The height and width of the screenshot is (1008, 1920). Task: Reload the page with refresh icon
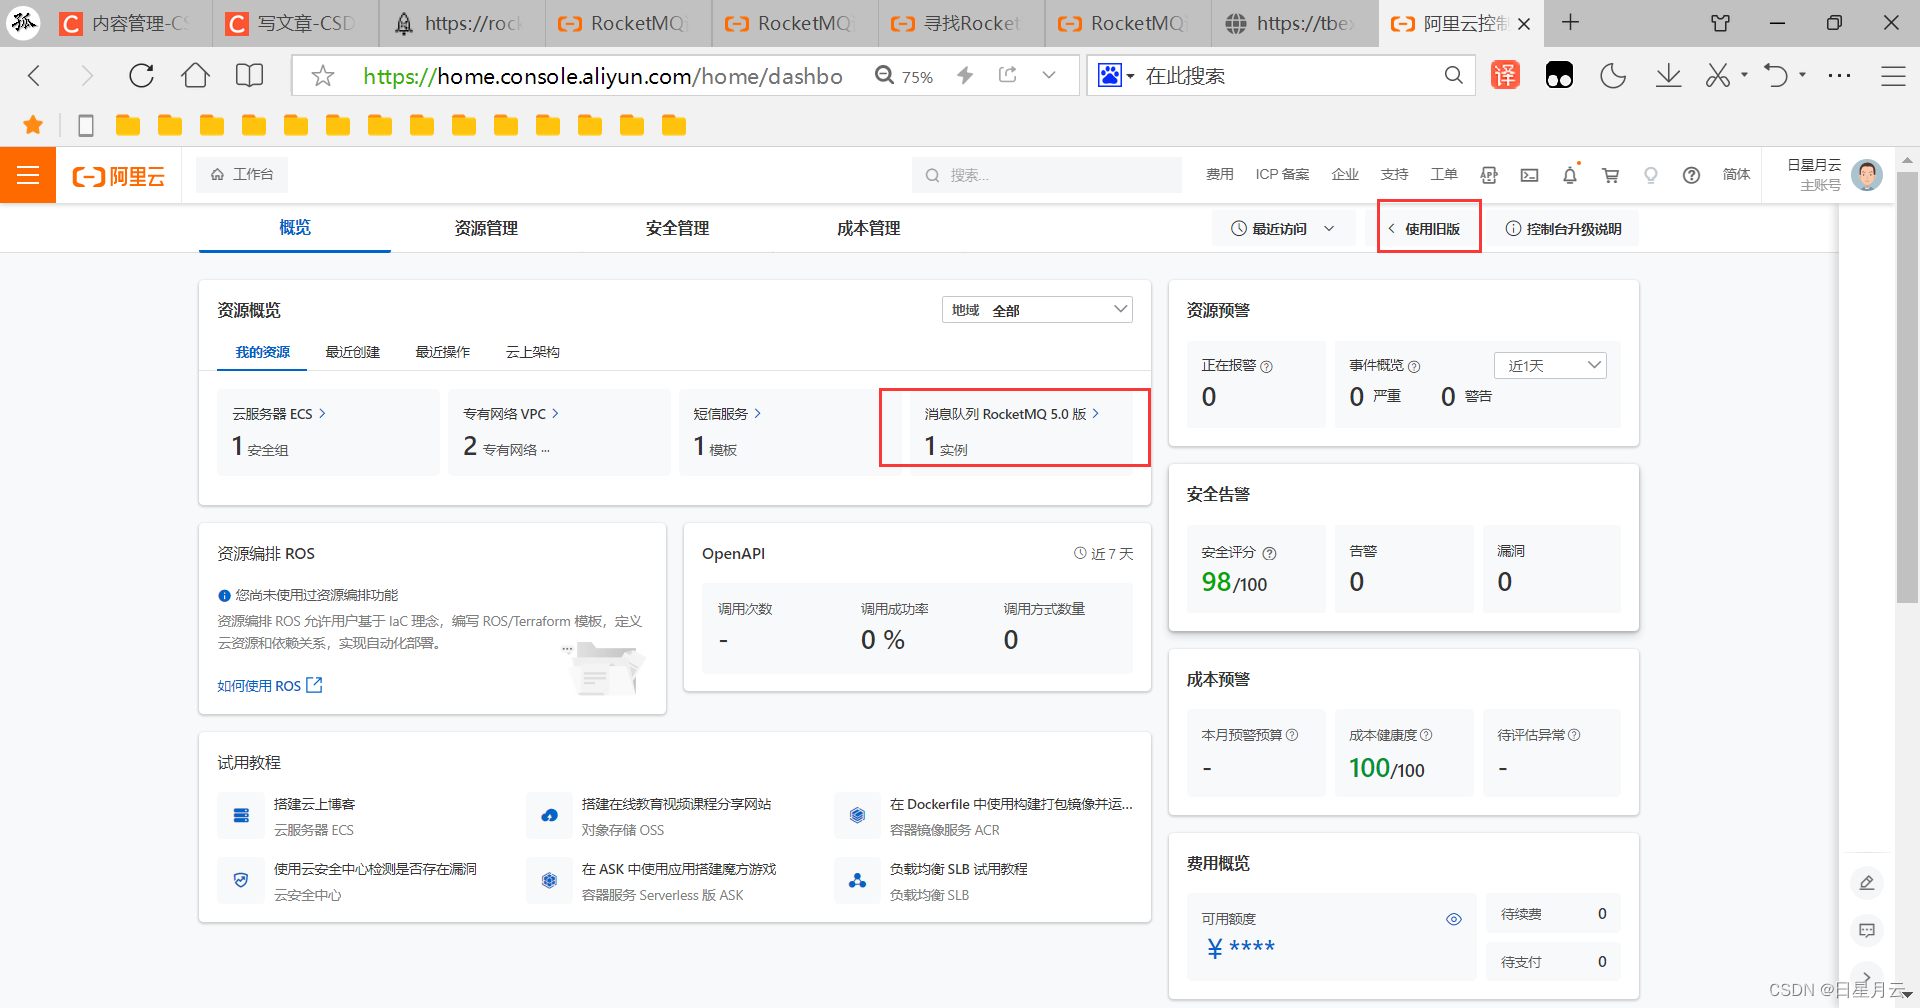tap(141, 76)
